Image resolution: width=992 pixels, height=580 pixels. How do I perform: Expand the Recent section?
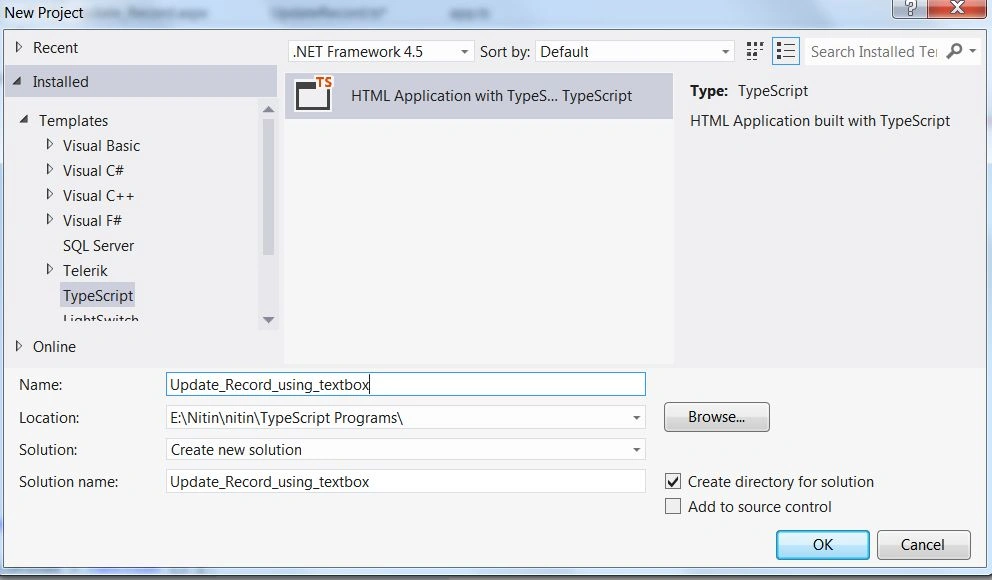click(18, 47)
